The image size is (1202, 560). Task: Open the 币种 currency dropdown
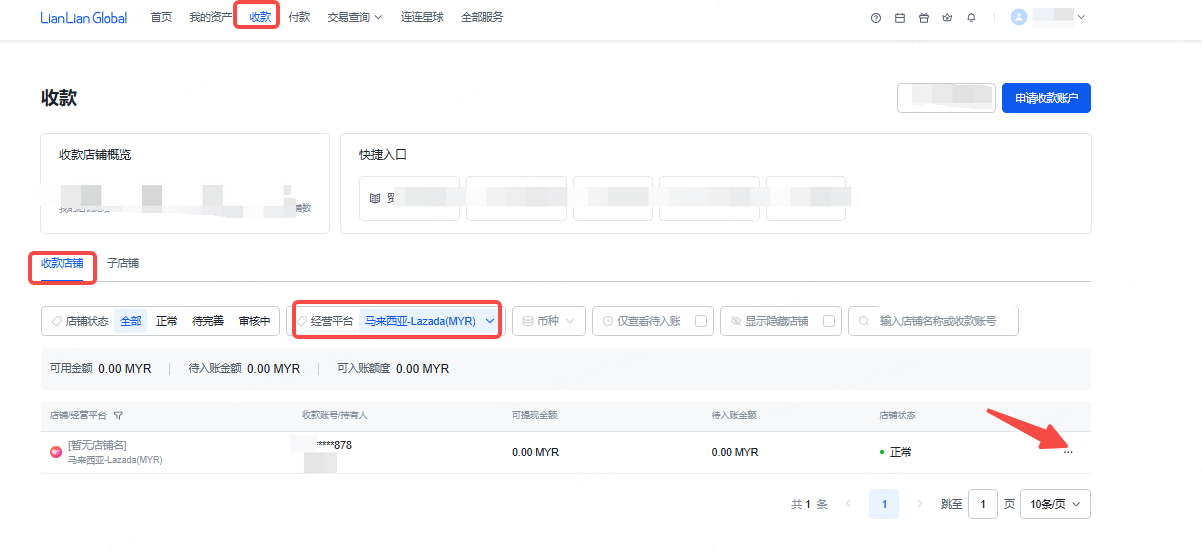548,321
